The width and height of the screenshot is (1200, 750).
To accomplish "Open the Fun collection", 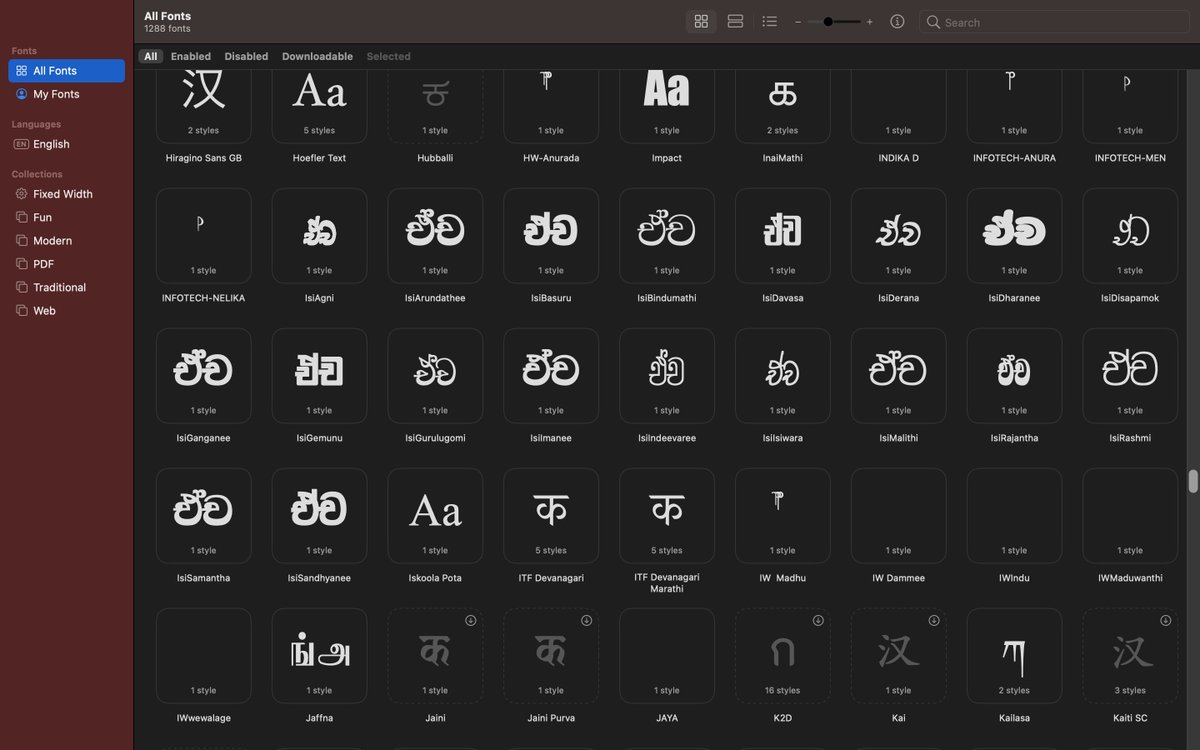I will (66, 217).
